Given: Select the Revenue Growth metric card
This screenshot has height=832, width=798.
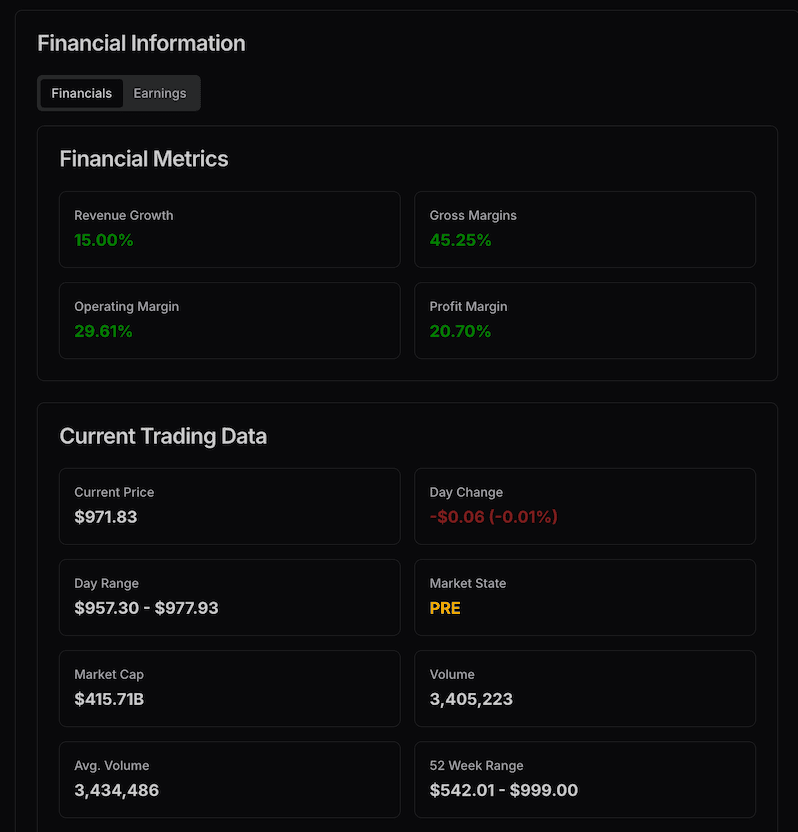Looking at the screenshot, I should (x=229, y=229).
